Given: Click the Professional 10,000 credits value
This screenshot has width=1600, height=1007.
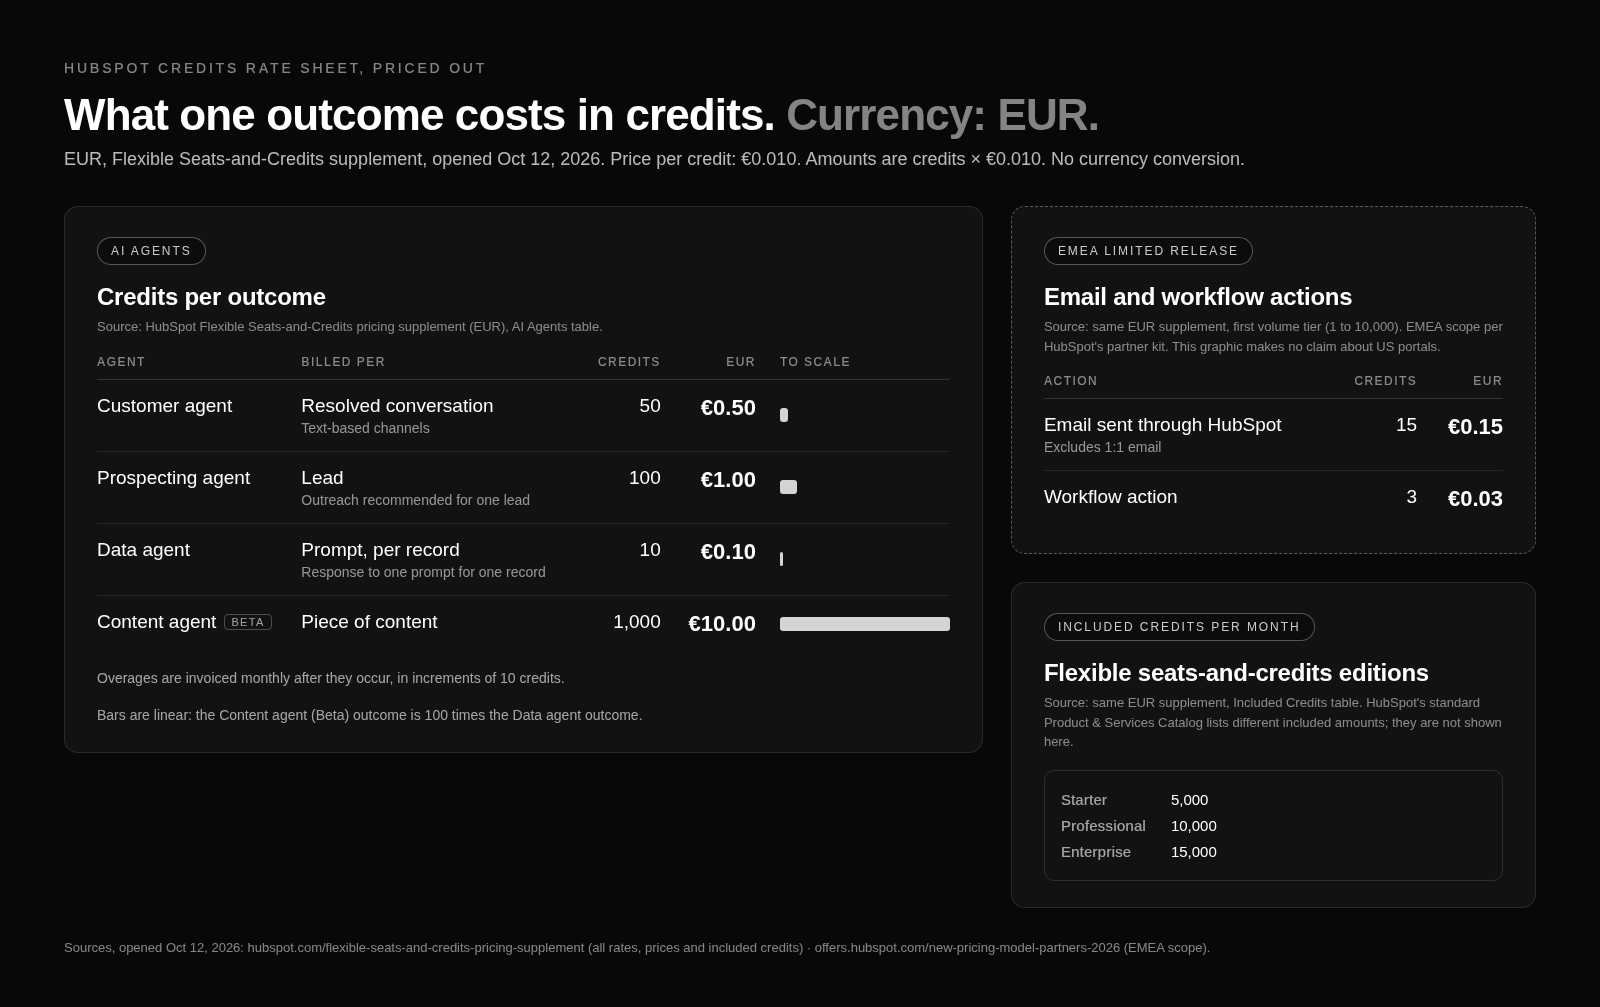Looking at the screenshot, I should [x=1194, y=826].
